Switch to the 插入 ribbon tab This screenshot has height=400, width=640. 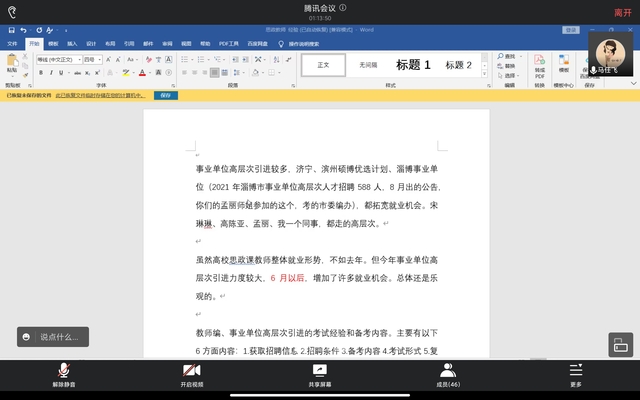click(x=72, y=44)
